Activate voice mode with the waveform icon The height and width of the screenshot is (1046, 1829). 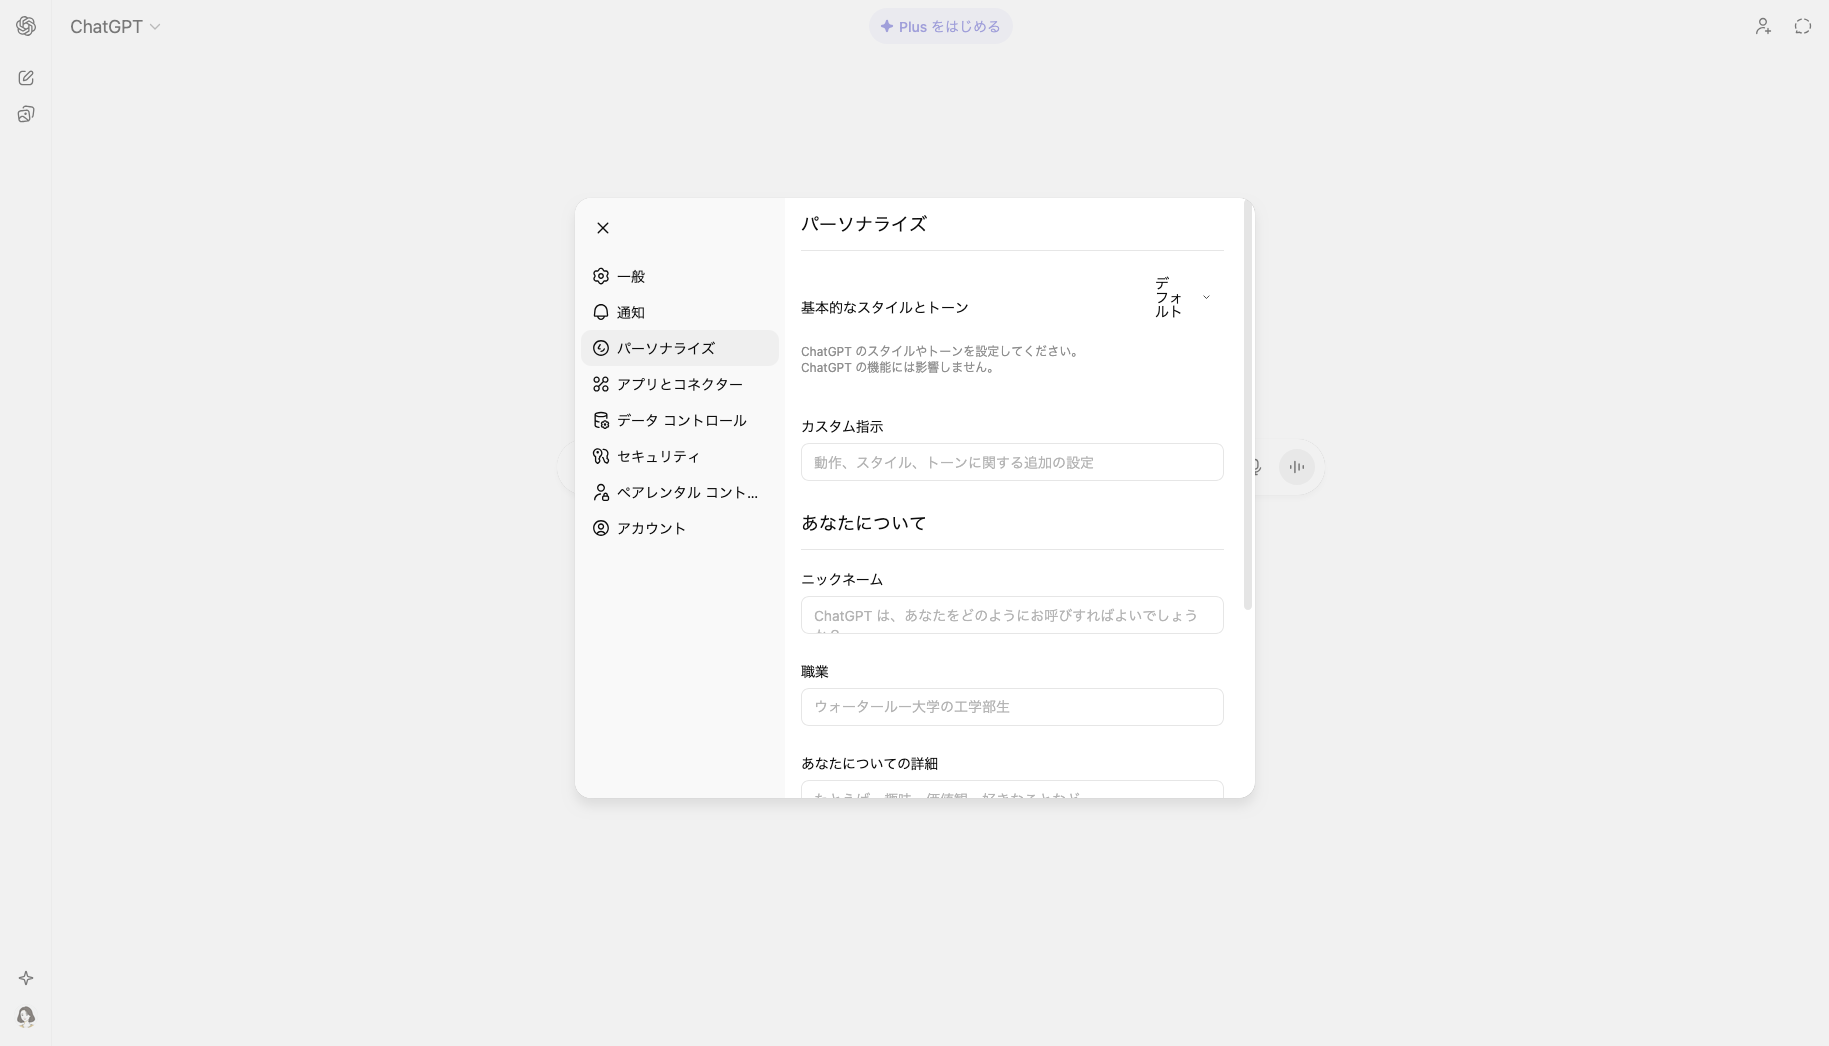click(x=1297, y=467)
